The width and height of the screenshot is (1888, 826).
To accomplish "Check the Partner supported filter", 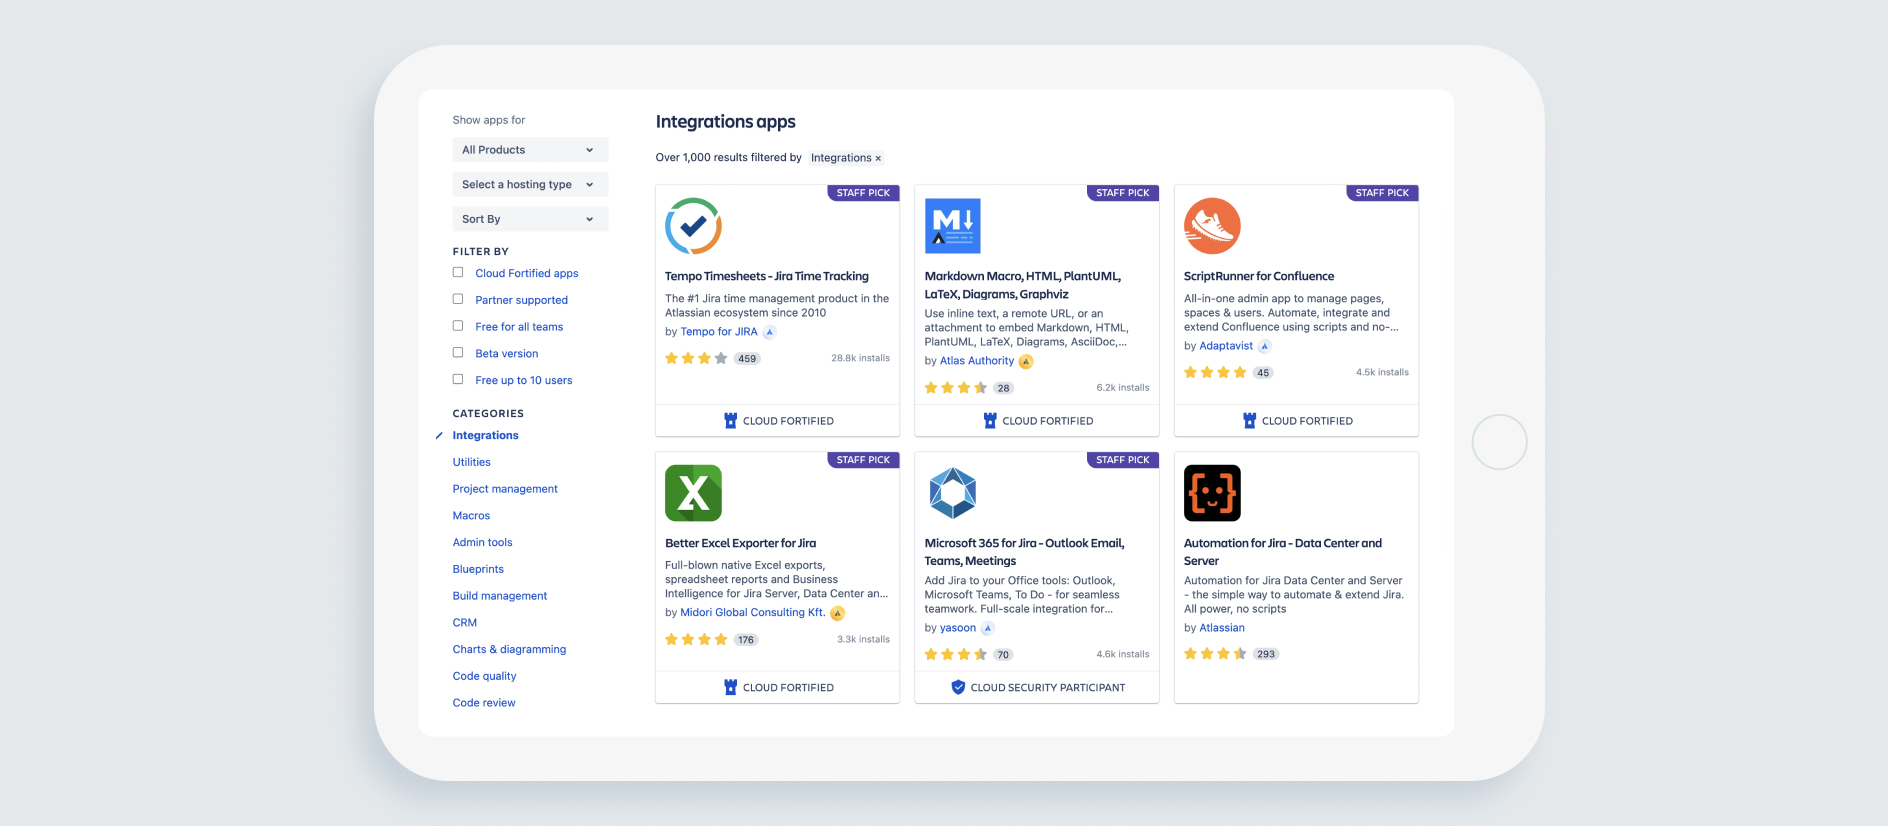I will click(458, 299).
